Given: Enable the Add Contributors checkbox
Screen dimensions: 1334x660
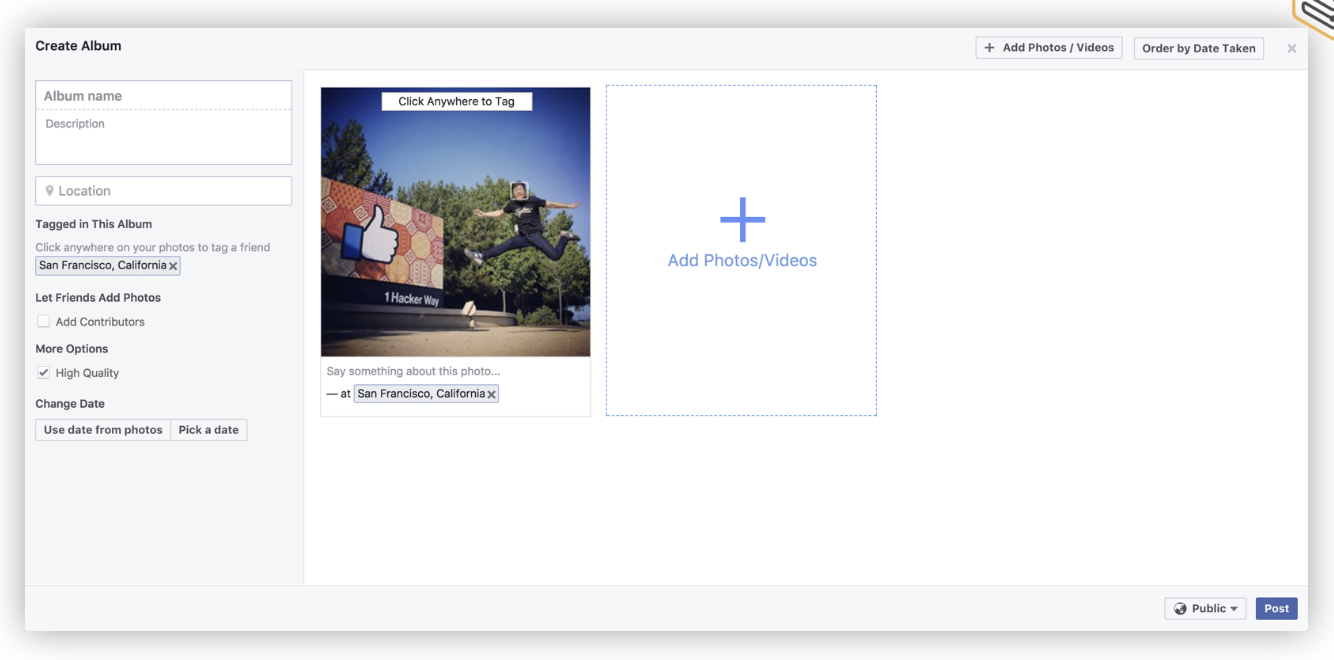Looking at the screenshot, I should (43, 322).
